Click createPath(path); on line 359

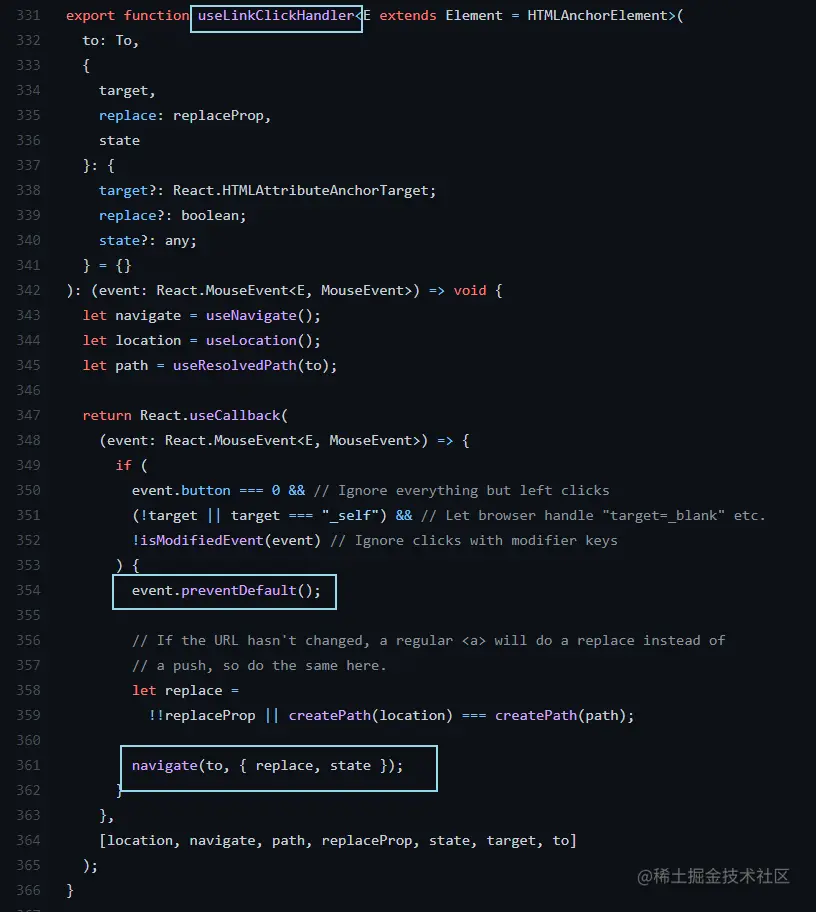[564, 715]
